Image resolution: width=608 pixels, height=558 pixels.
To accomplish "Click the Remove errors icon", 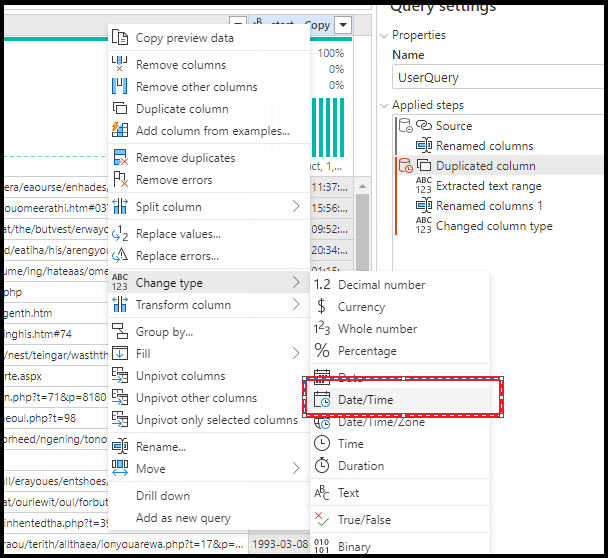I will (120, 180).
